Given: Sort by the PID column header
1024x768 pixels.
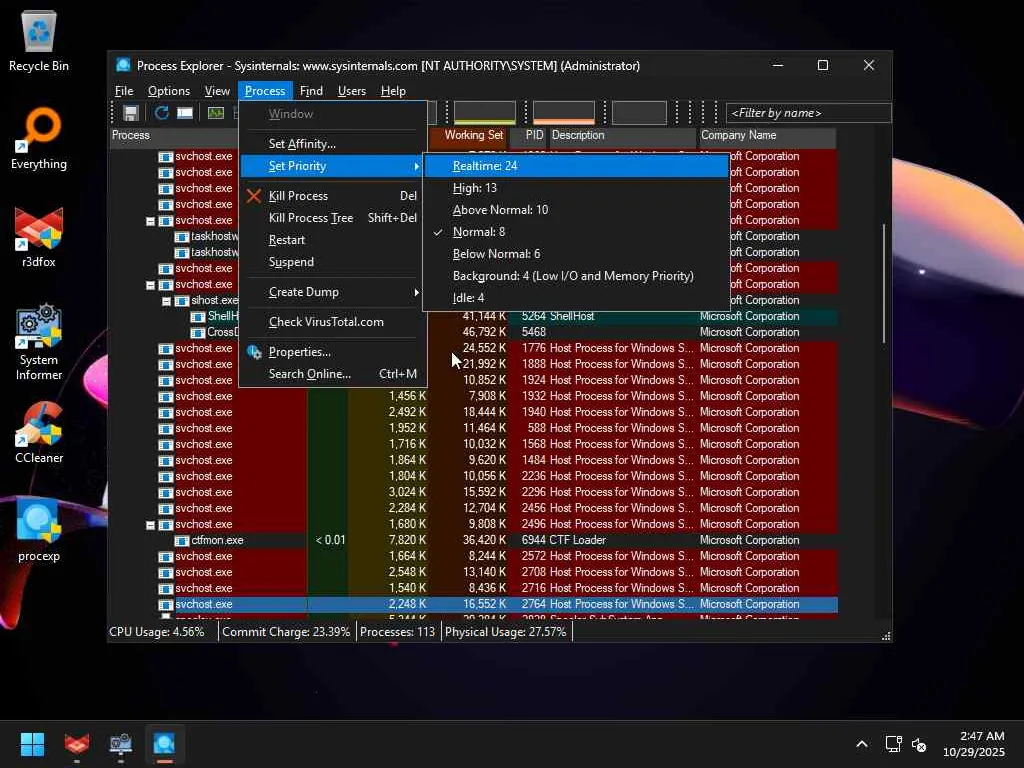Looking at the screenshot, I should pyautogui.click(x=528, y=135).
